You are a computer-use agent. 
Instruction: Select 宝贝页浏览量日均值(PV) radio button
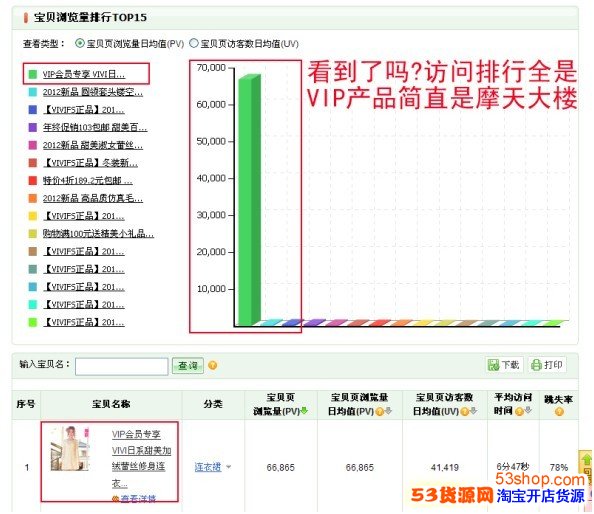(80, 43)
